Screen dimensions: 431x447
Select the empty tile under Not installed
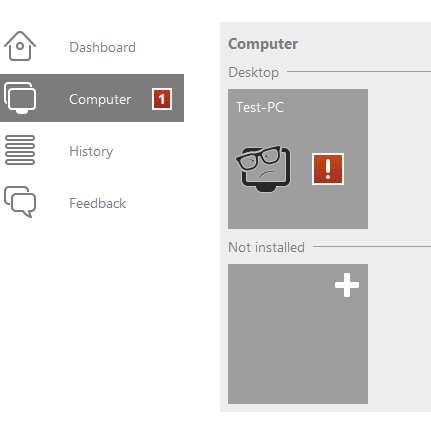pos(298,334)
